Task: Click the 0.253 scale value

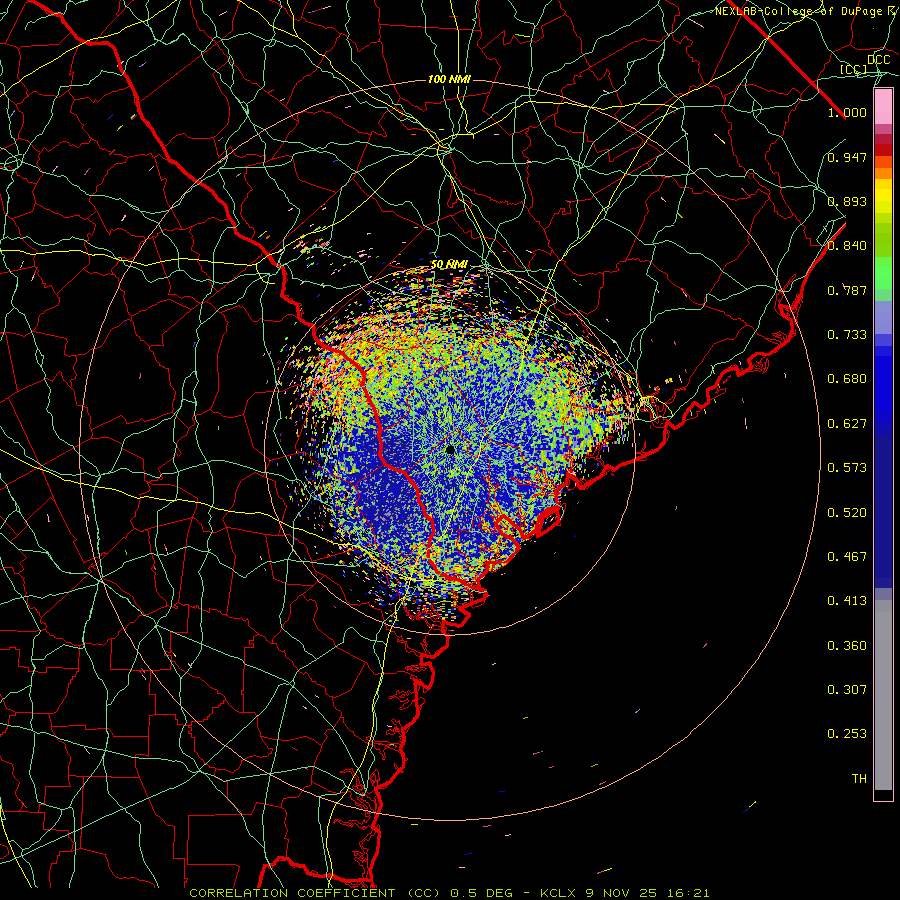Action: click(x=847, y=734)
